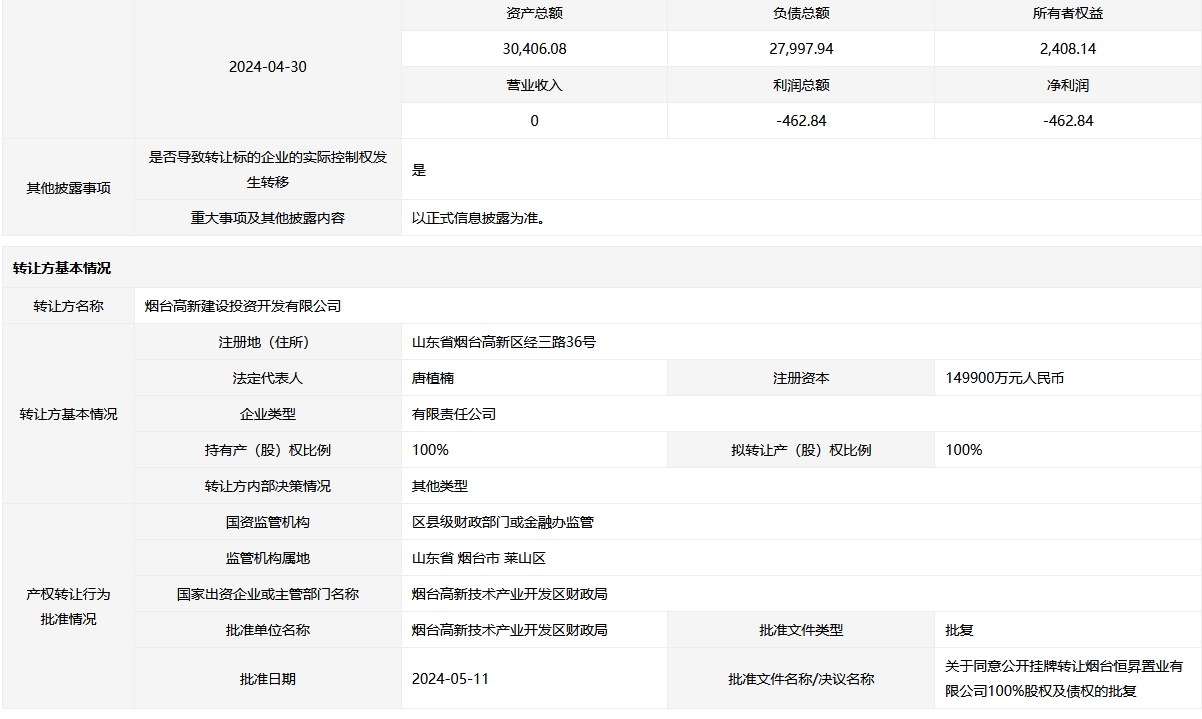Click owner's equity value 2,408.14
Screen dimensions: 1202x719
tap(1068, 48)
